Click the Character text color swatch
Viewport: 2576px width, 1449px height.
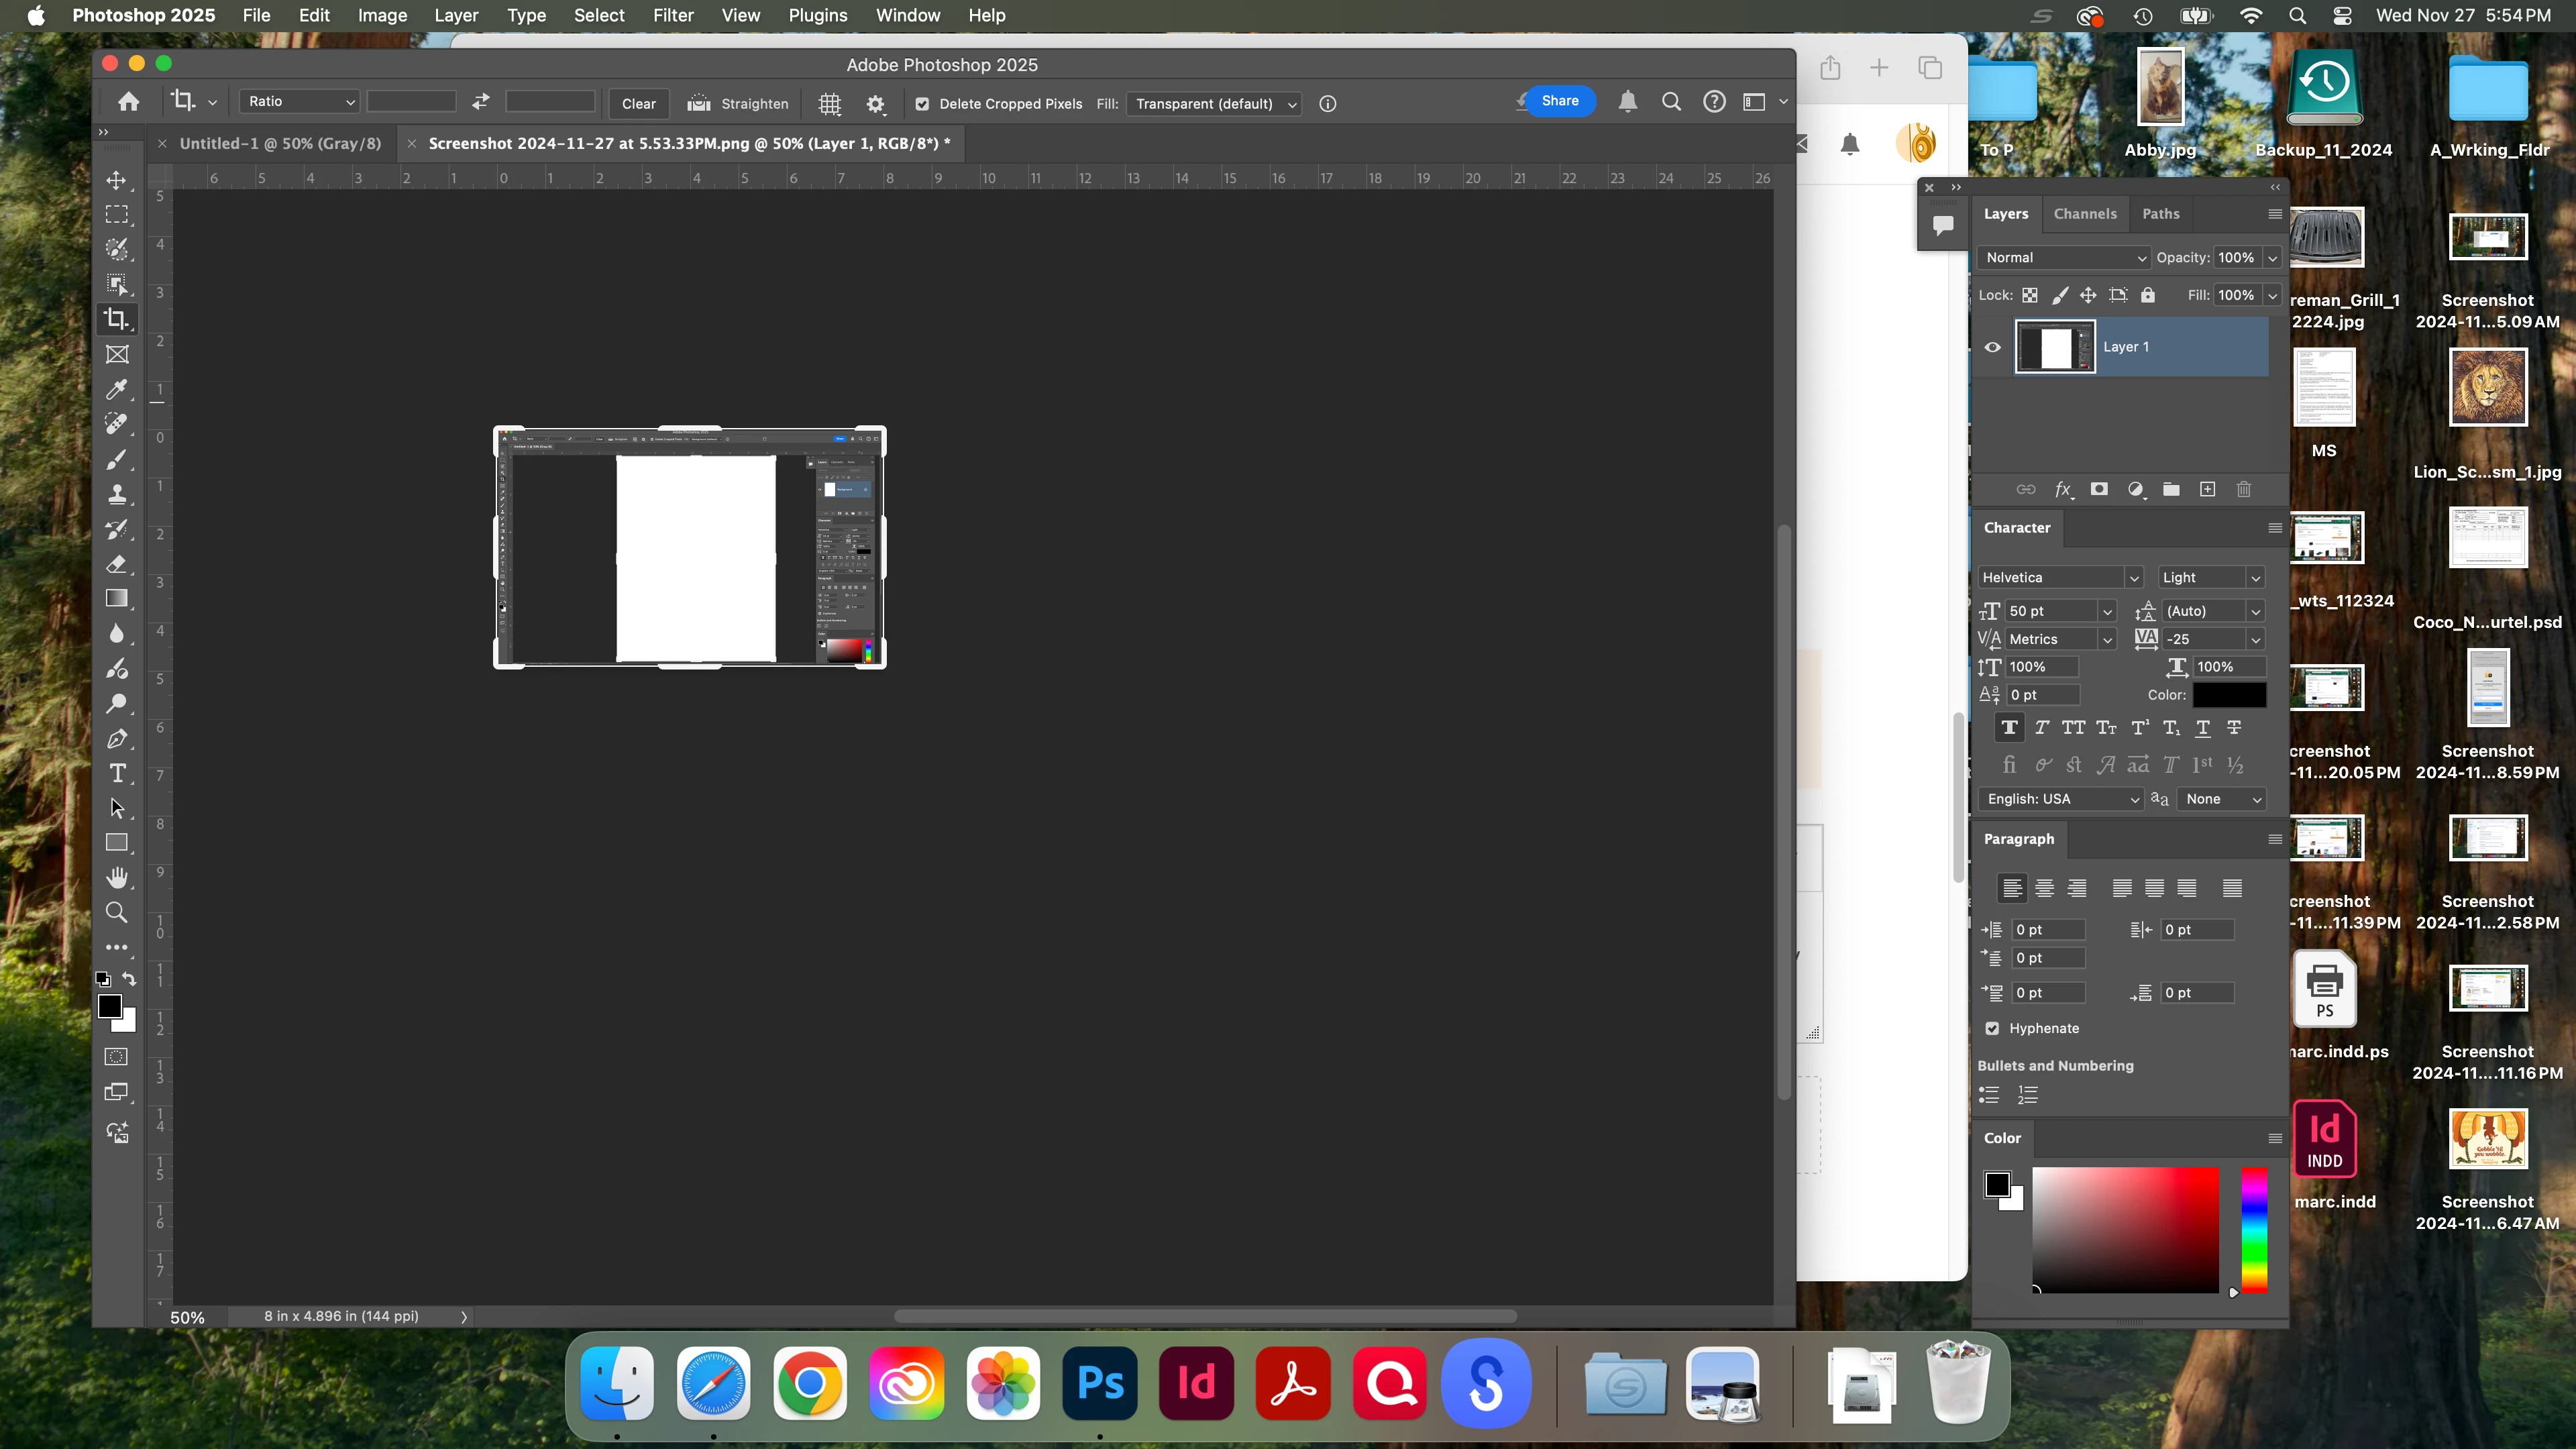pyautogui.click(x=2229, y=695)
